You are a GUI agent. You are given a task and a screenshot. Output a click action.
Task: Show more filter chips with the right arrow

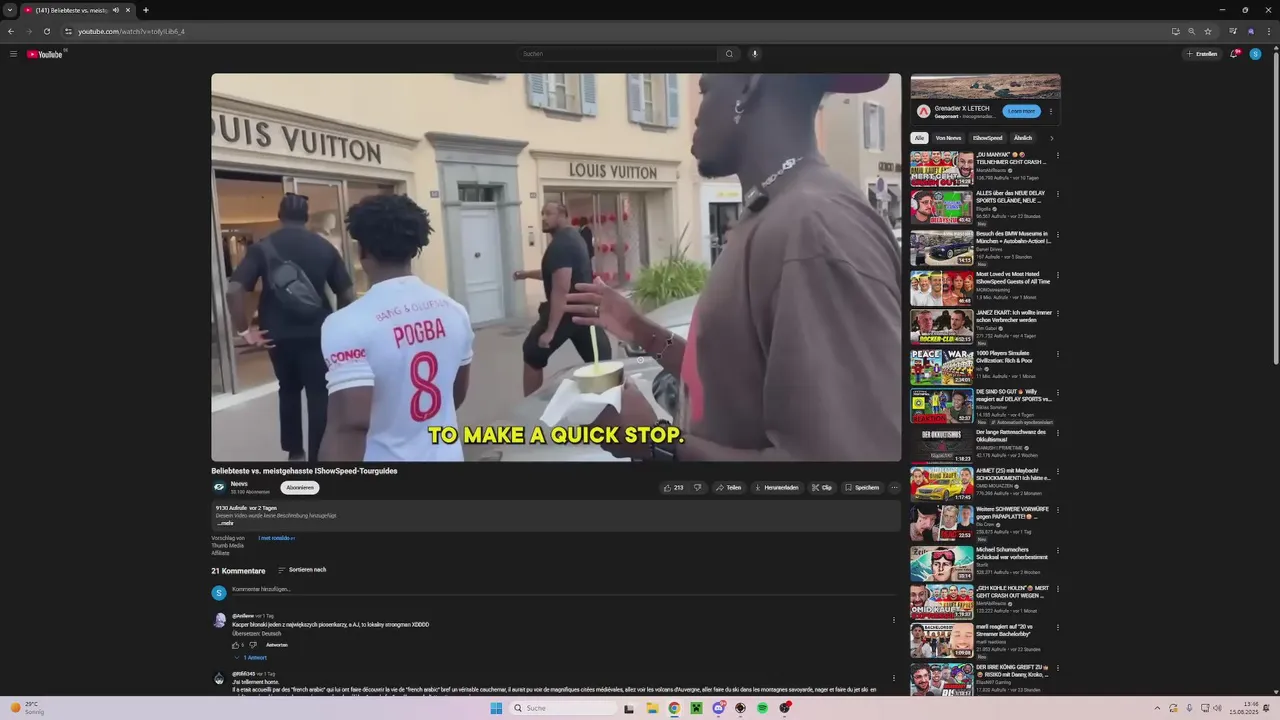[x=1051, y=138]
